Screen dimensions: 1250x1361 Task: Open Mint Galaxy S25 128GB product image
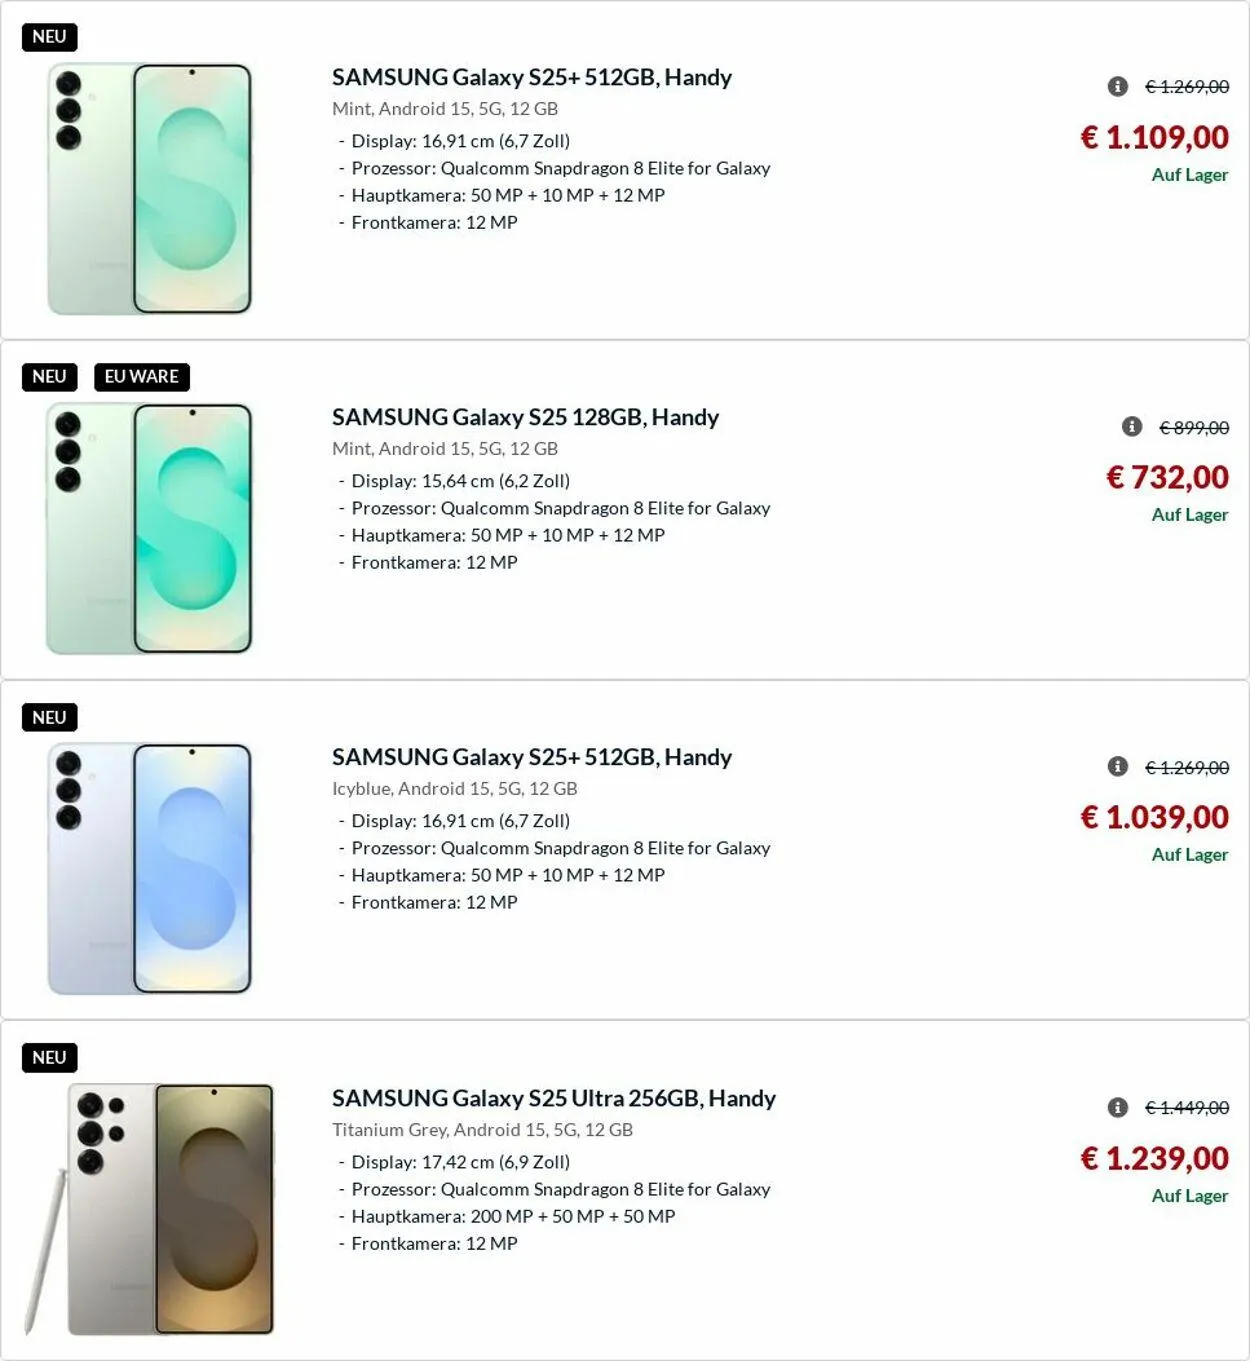point(150,529)
